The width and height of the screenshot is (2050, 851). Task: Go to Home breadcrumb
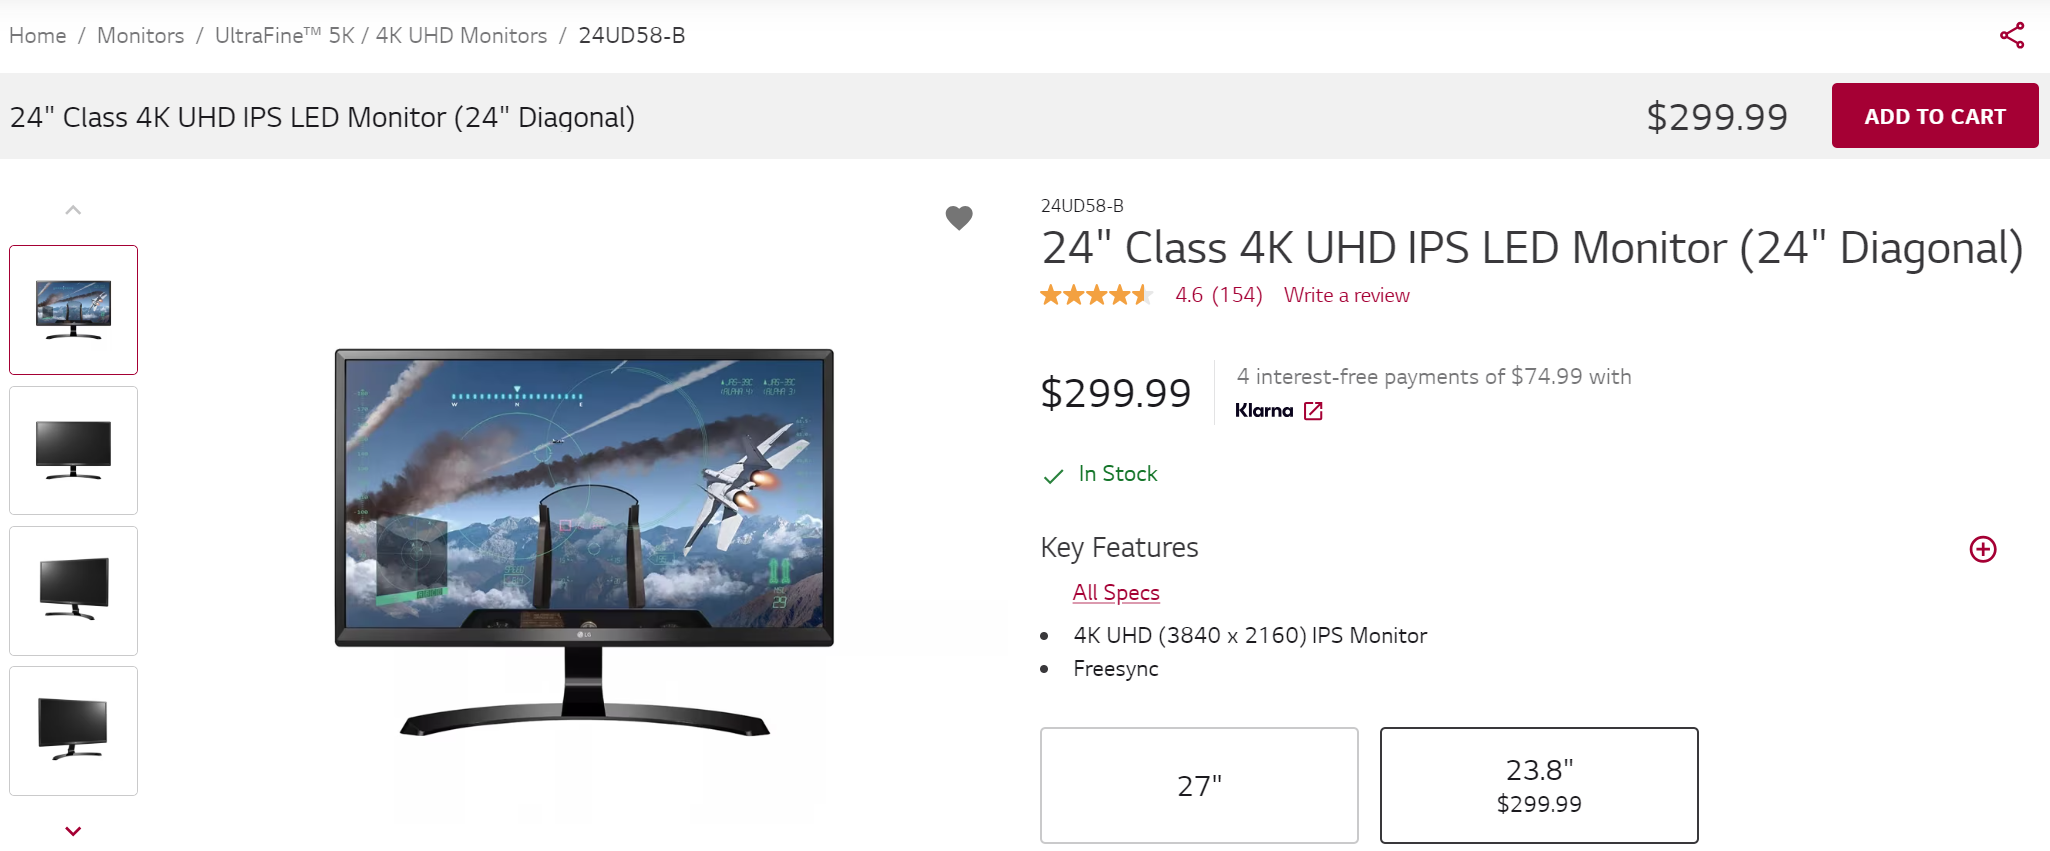(38, 36)
